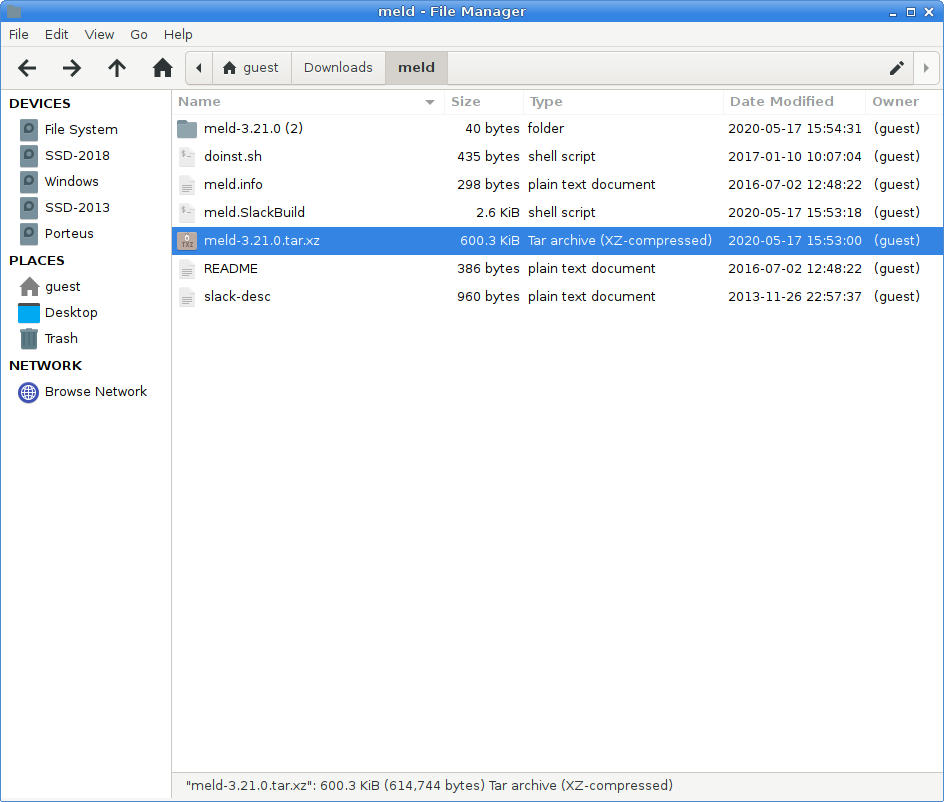Click the Windows drive icon

point(28,181)
